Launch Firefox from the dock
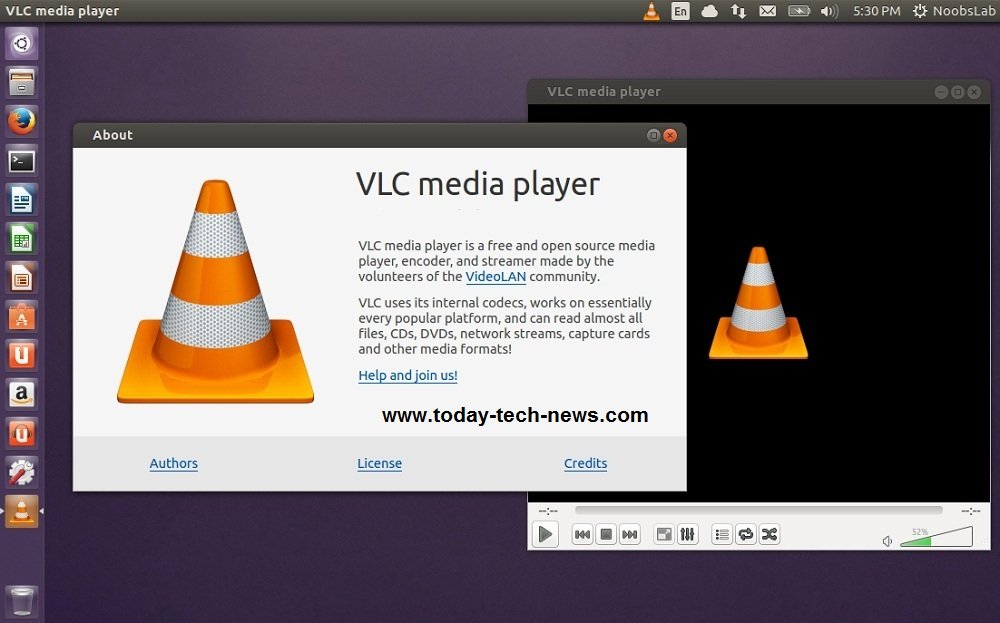 pos(21,121)
